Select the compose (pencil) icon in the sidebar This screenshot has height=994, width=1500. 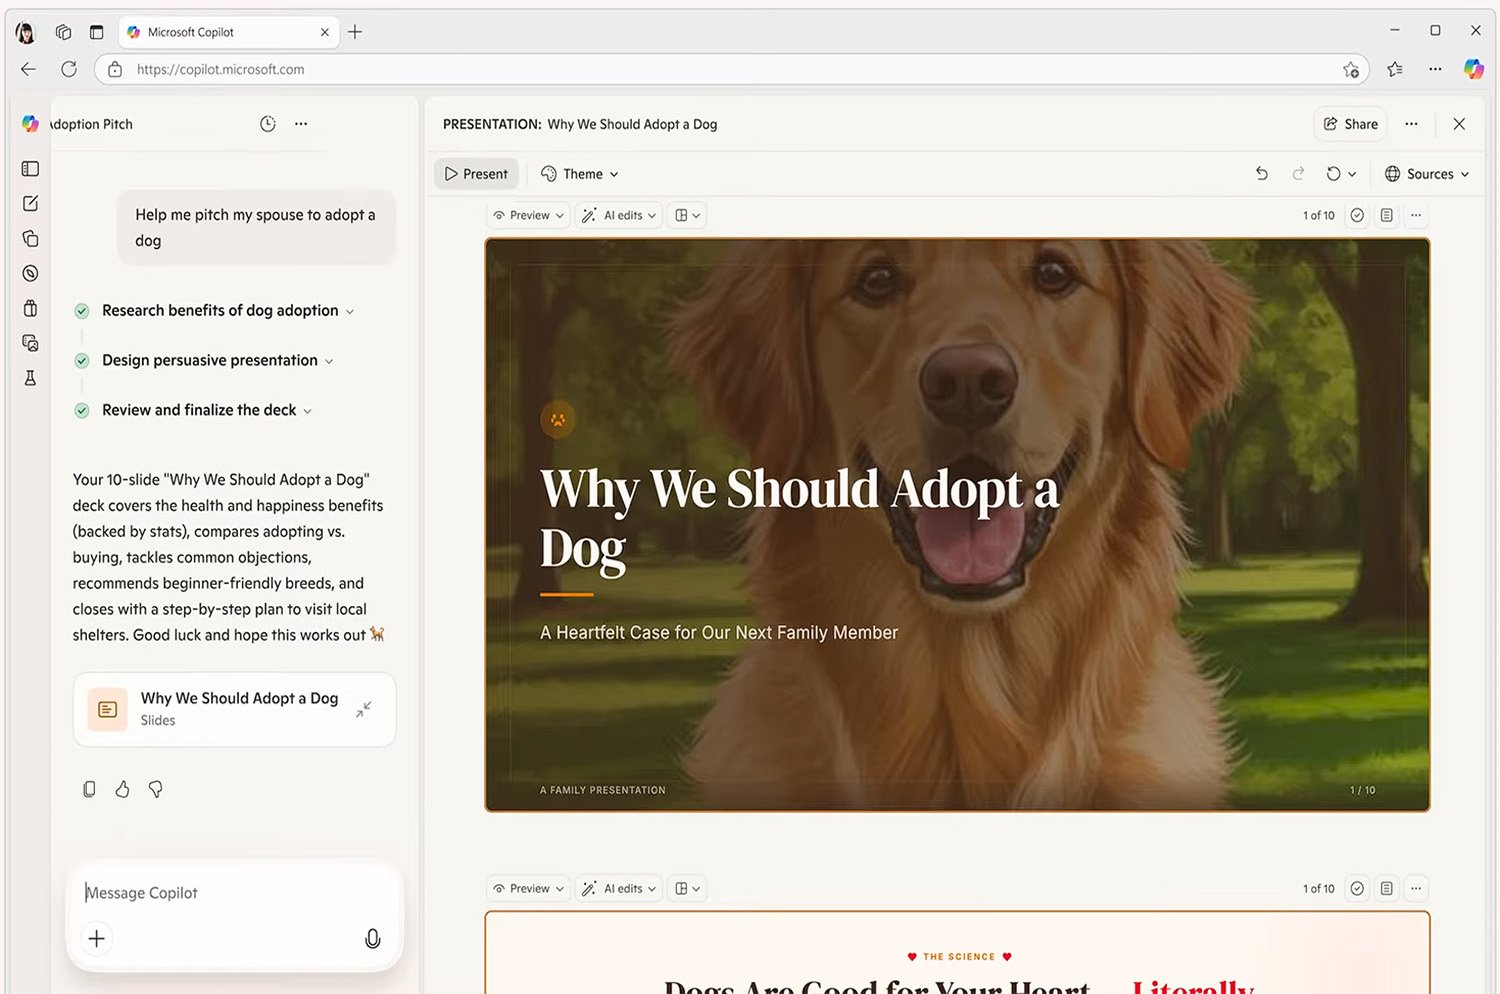(29, 203)
